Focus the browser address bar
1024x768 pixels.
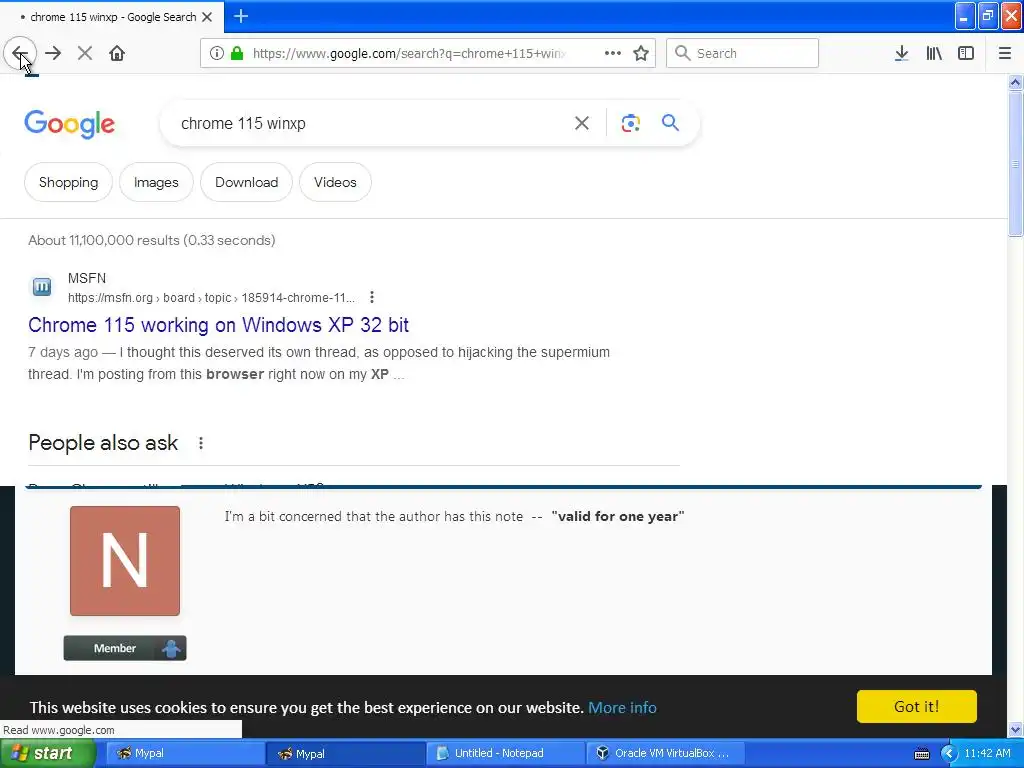point(408,54)
